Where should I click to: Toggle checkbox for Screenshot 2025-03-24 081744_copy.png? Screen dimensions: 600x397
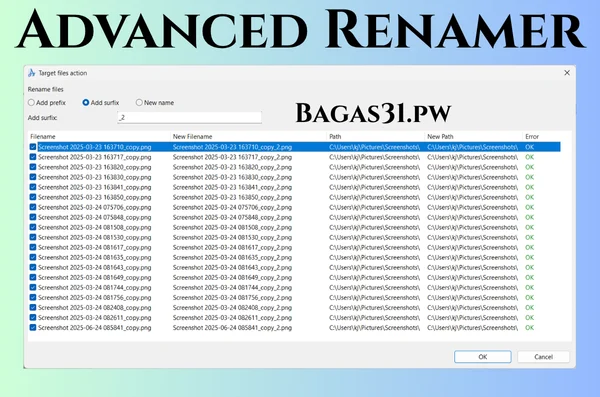click(33, 288)
